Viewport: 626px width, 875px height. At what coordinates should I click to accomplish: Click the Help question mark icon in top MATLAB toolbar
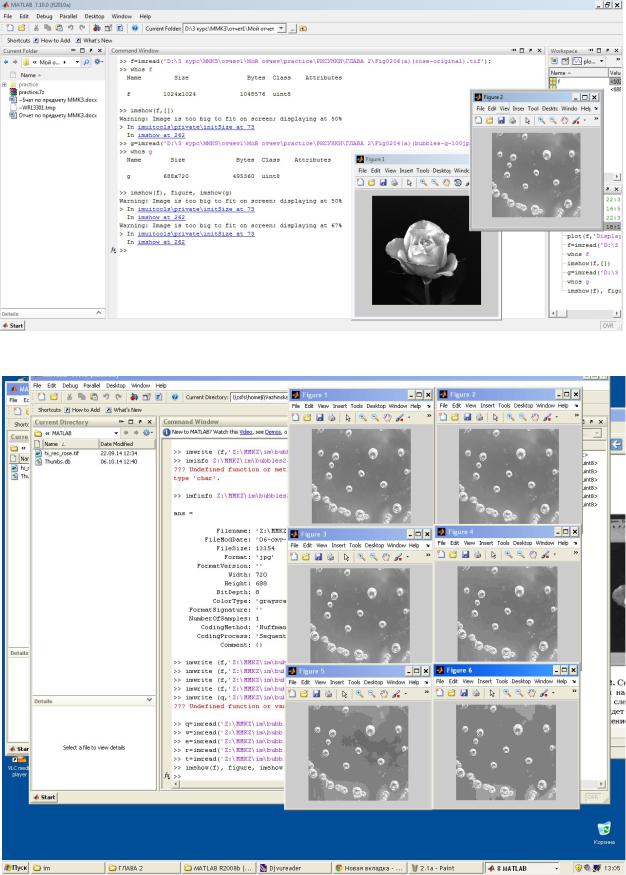pos(135,28)
